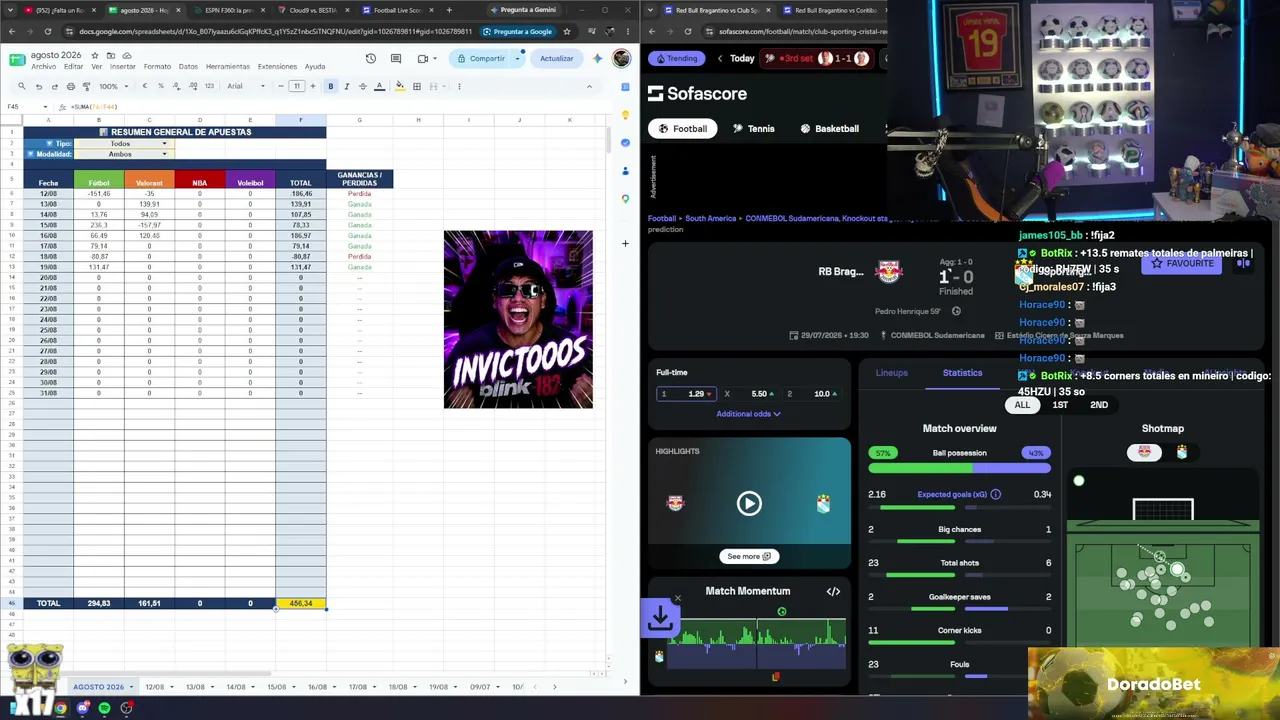Show 2ND half statistics
Screen dimensions: 1280x720
point(1099,405)
